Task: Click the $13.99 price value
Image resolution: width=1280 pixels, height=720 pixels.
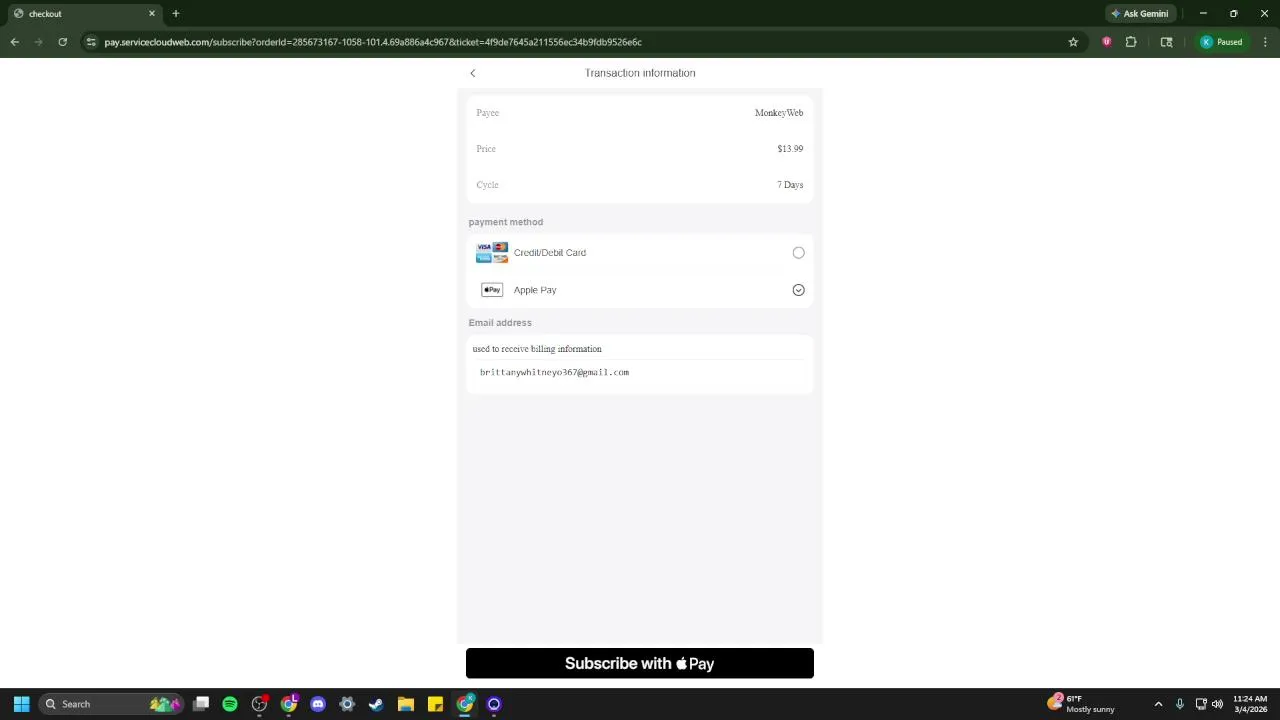Action: (790, 149)
